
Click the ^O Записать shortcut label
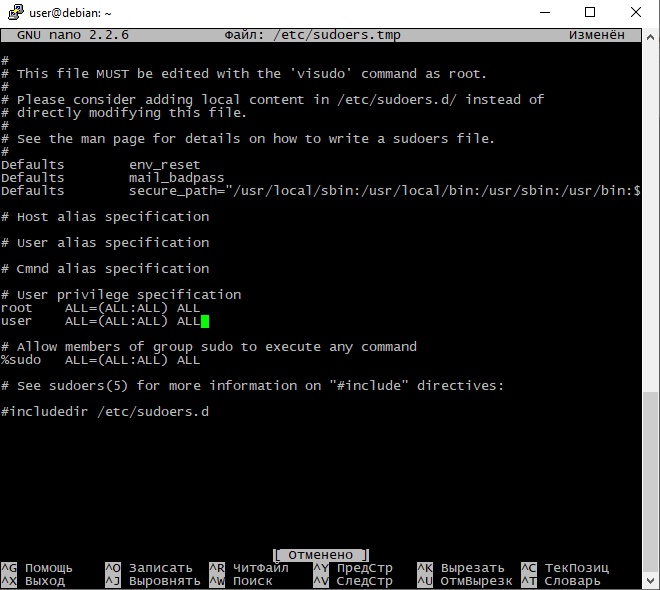pos(146,568)
